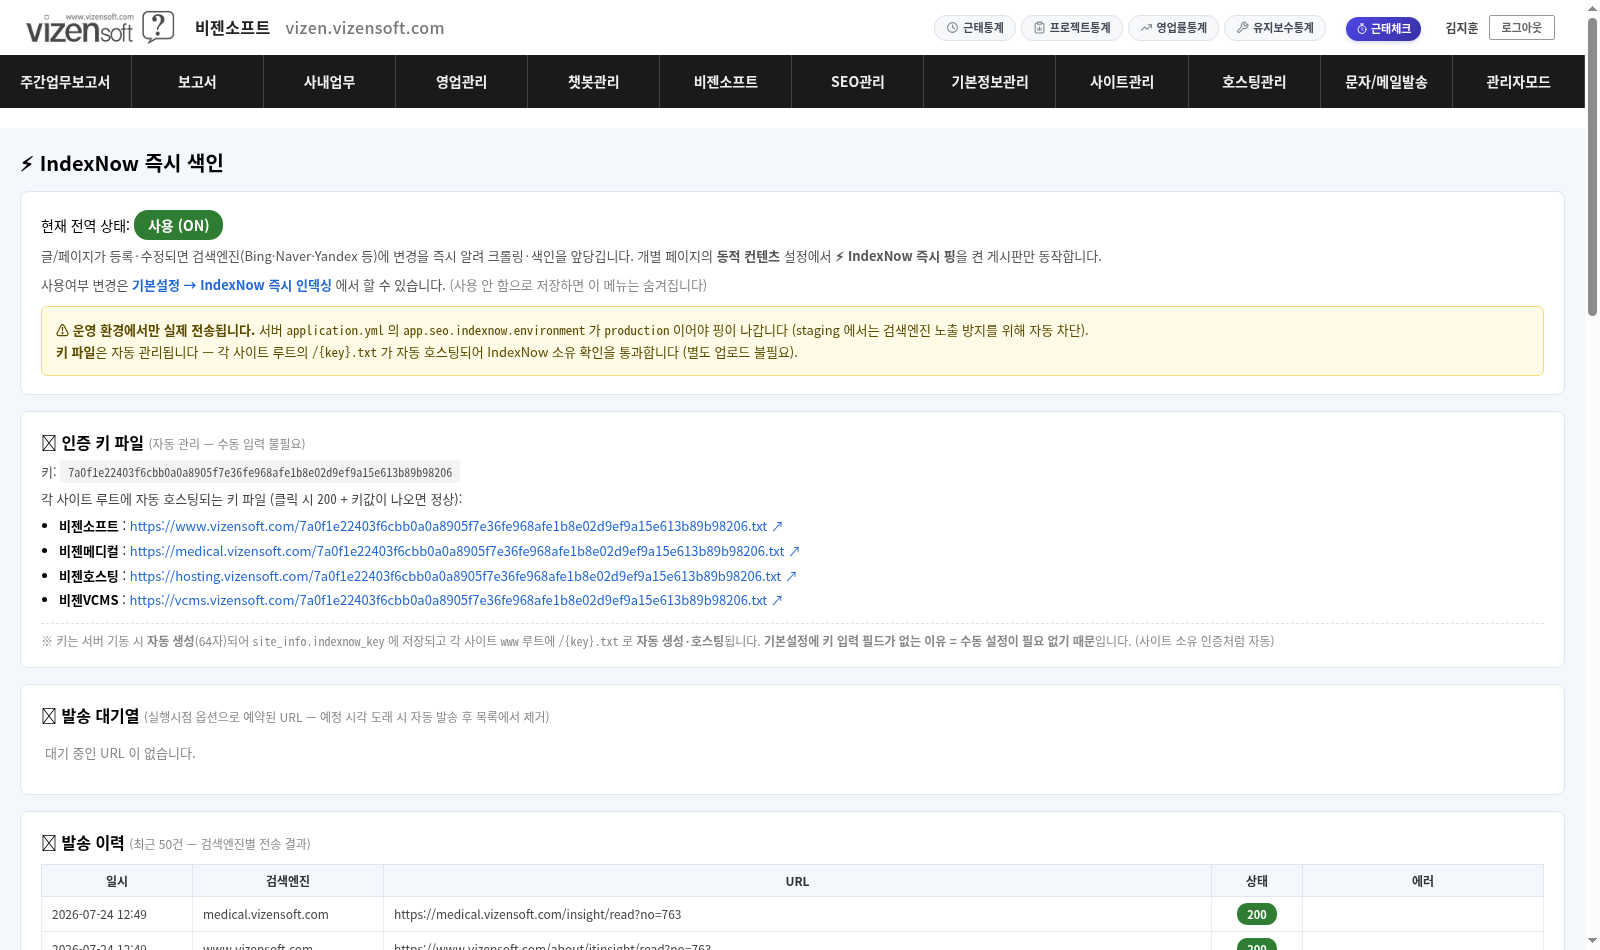Click user name 김지훈

pyautogui.click(x=1461, y=28)
